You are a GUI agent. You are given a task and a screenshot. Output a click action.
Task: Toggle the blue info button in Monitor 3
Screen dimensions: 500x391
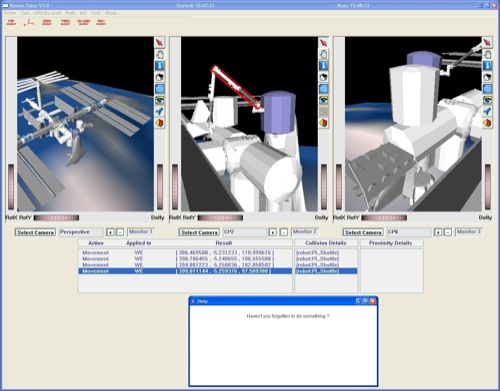(487, 65)
